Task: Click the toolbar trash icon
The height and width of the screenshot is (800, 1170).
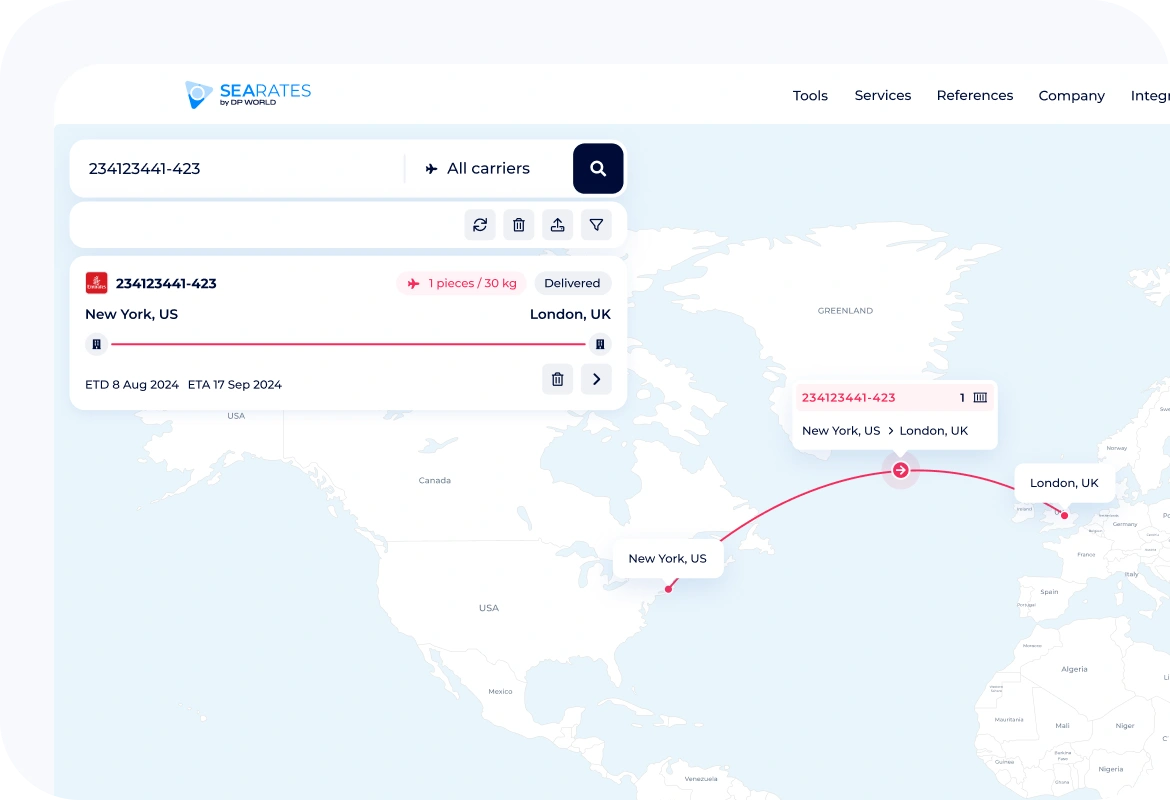Action: (x=519, y=225)
